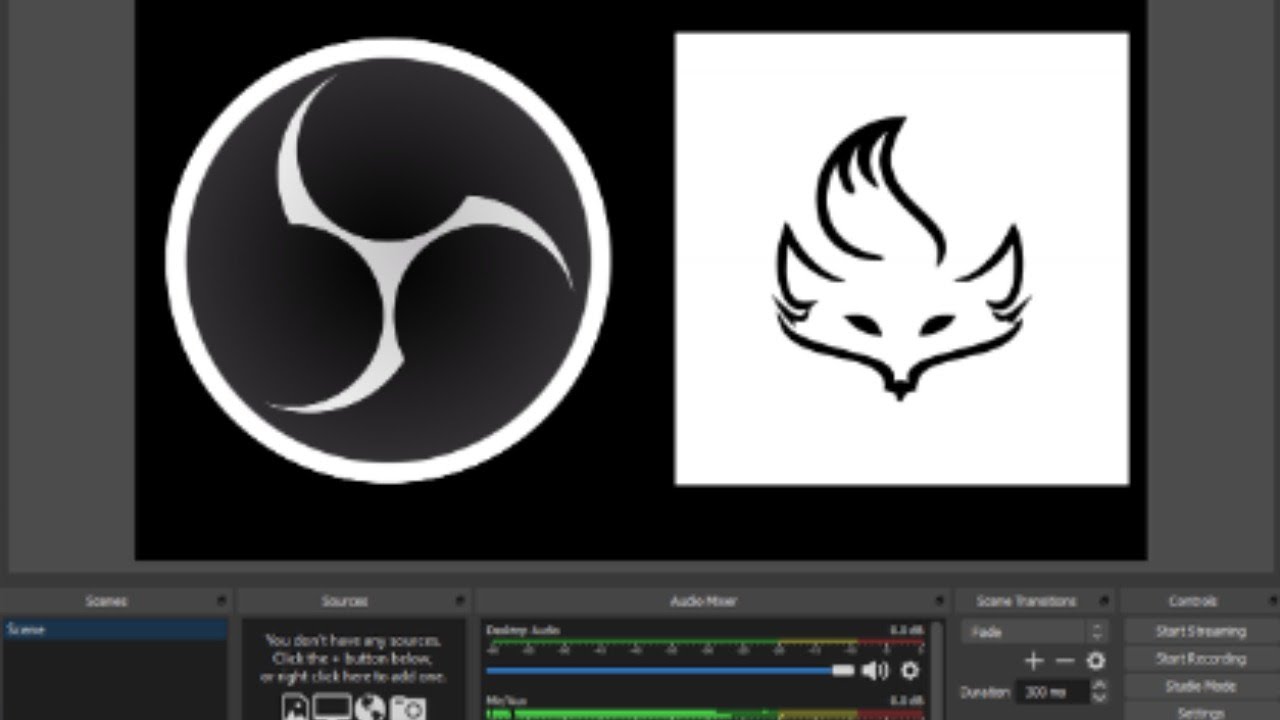
Task: Click the "Audio Mixer" panel title
Action: point(704,601)
